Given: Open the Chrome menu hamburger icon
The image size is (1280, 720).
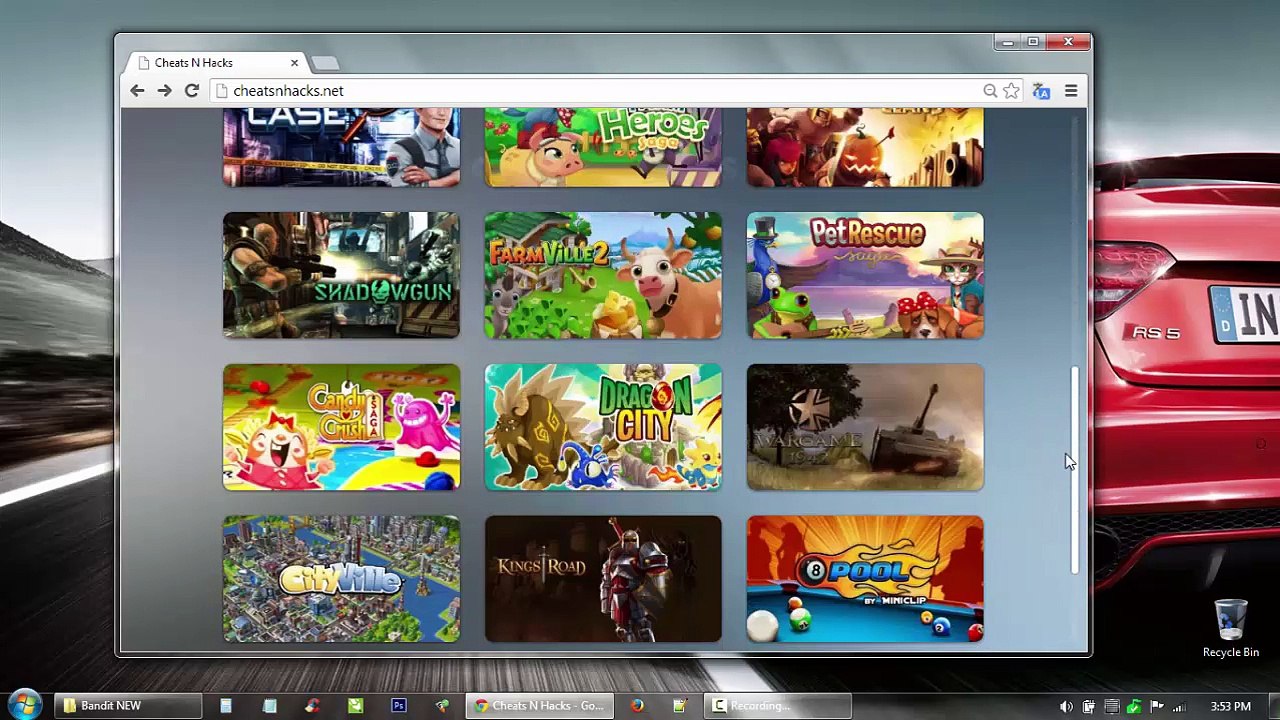Looking at the screenshot, I should (x=1071, y=91).
